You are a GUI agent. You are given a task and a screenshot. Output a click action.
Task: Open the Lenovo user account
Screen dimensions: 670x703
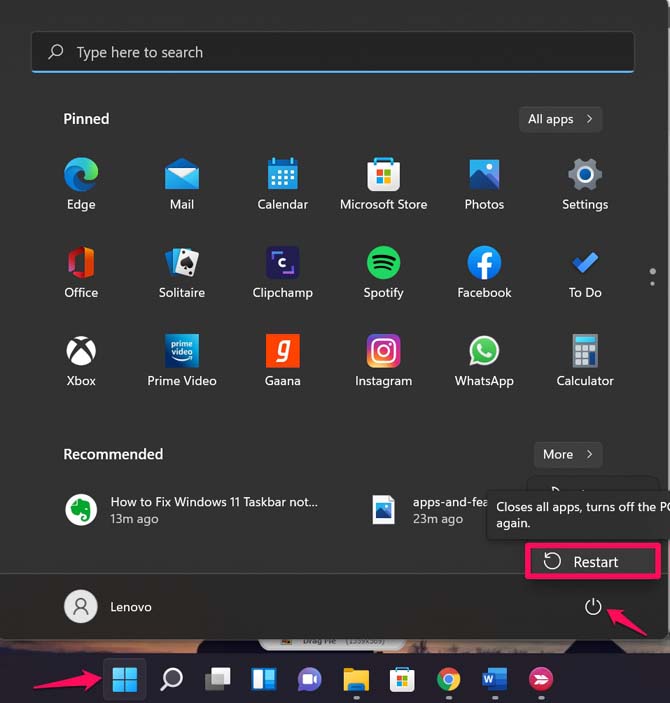[x=108, y=607]
